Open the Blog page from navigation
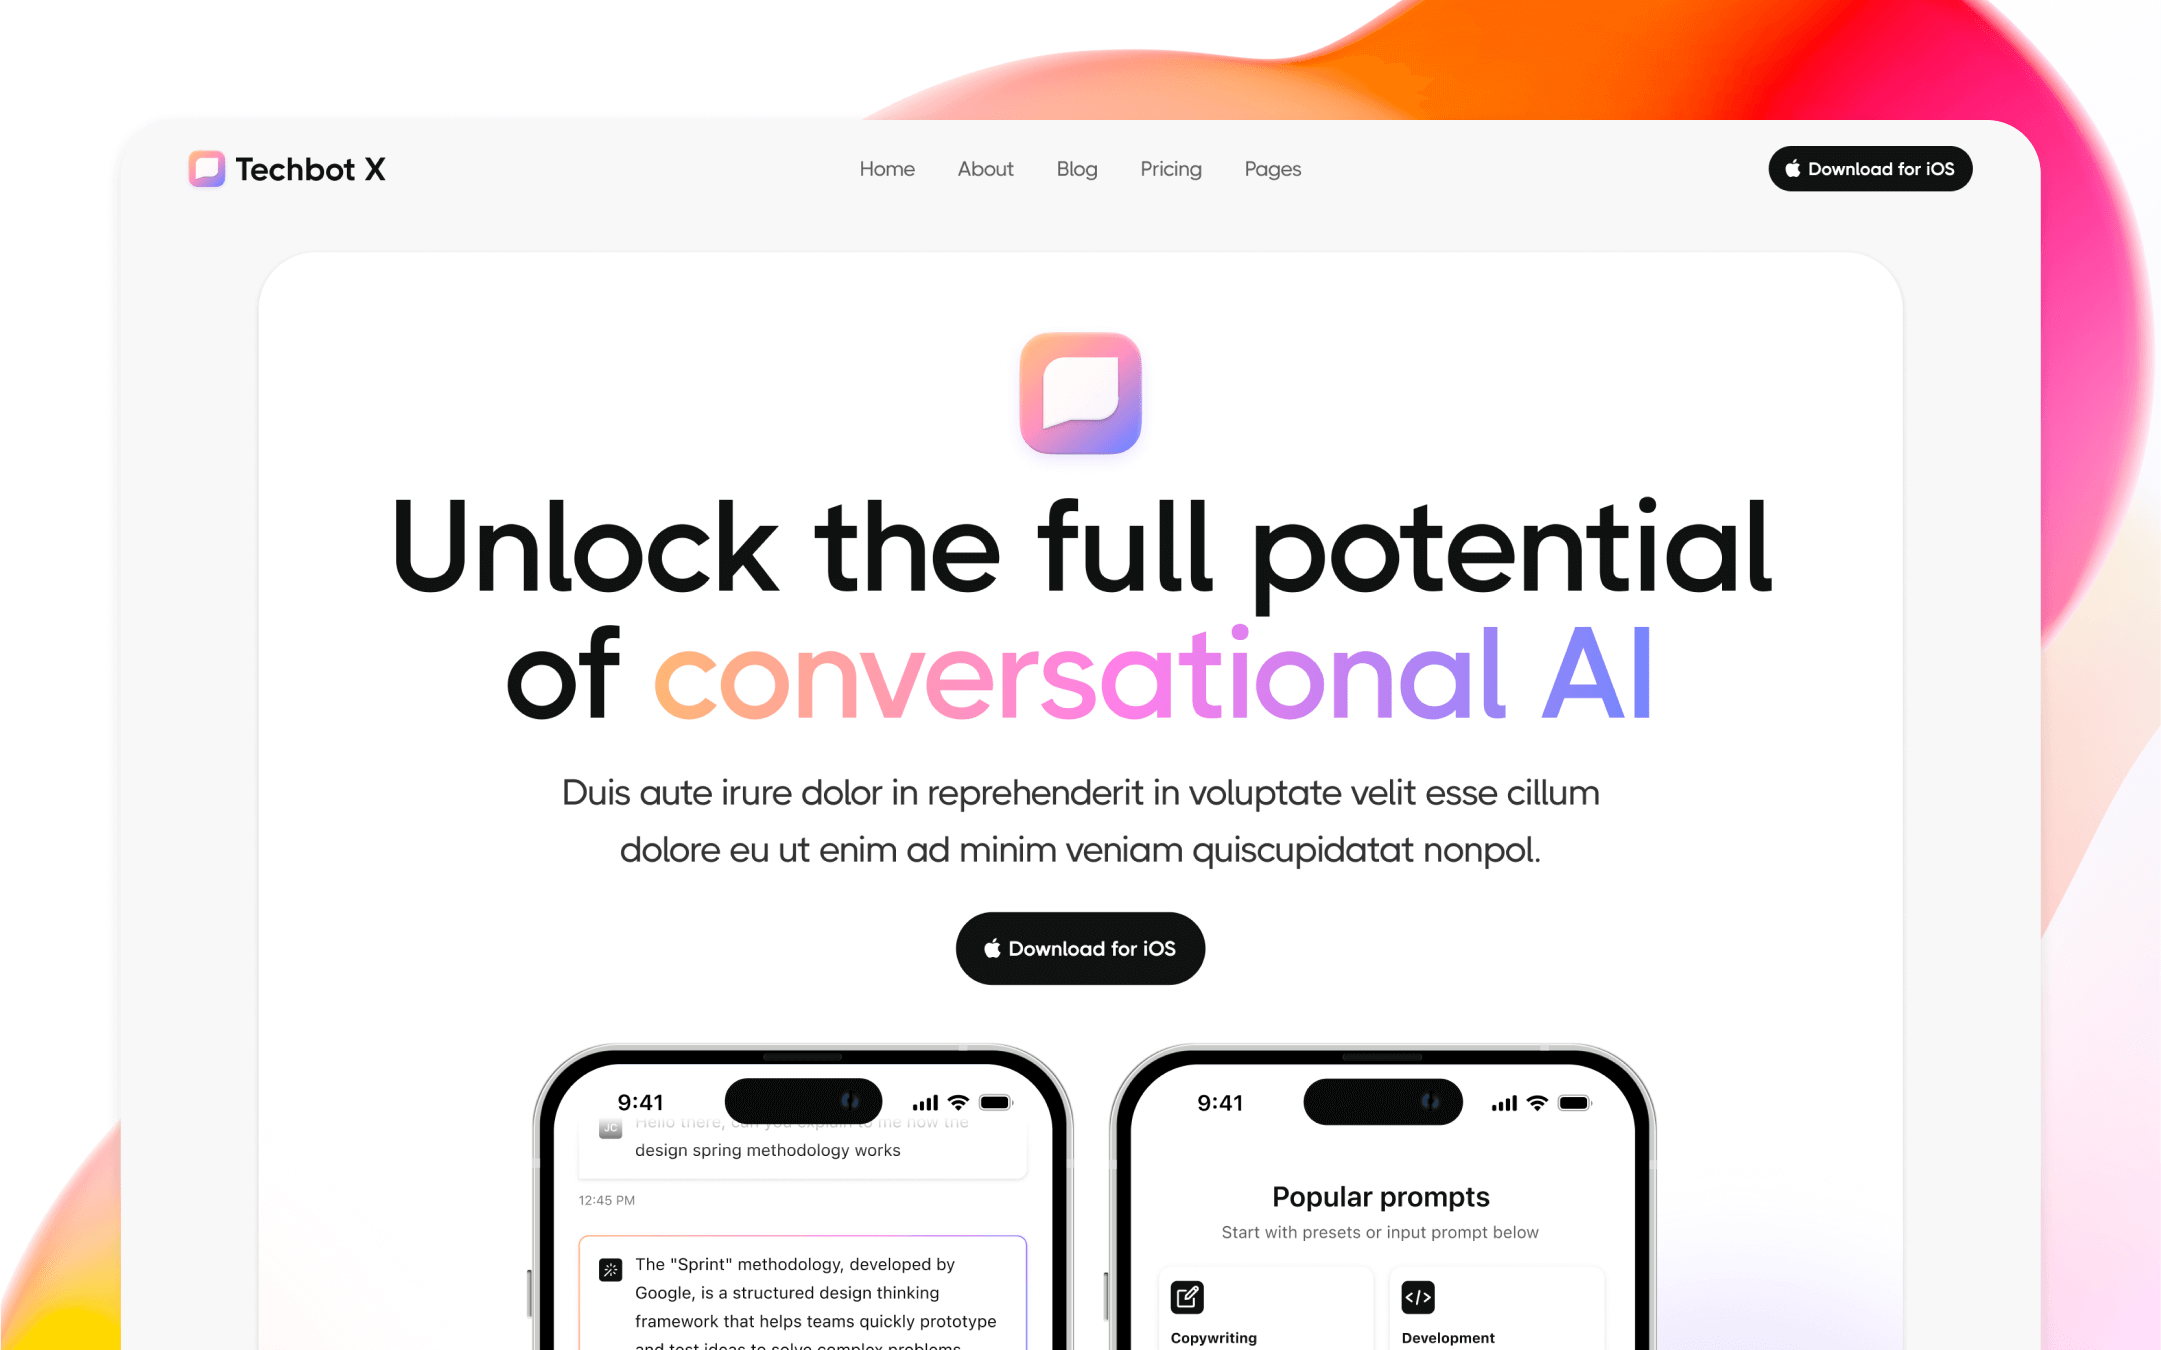Viewport: 2161px width, 1350px height. tap(1076, 168)
